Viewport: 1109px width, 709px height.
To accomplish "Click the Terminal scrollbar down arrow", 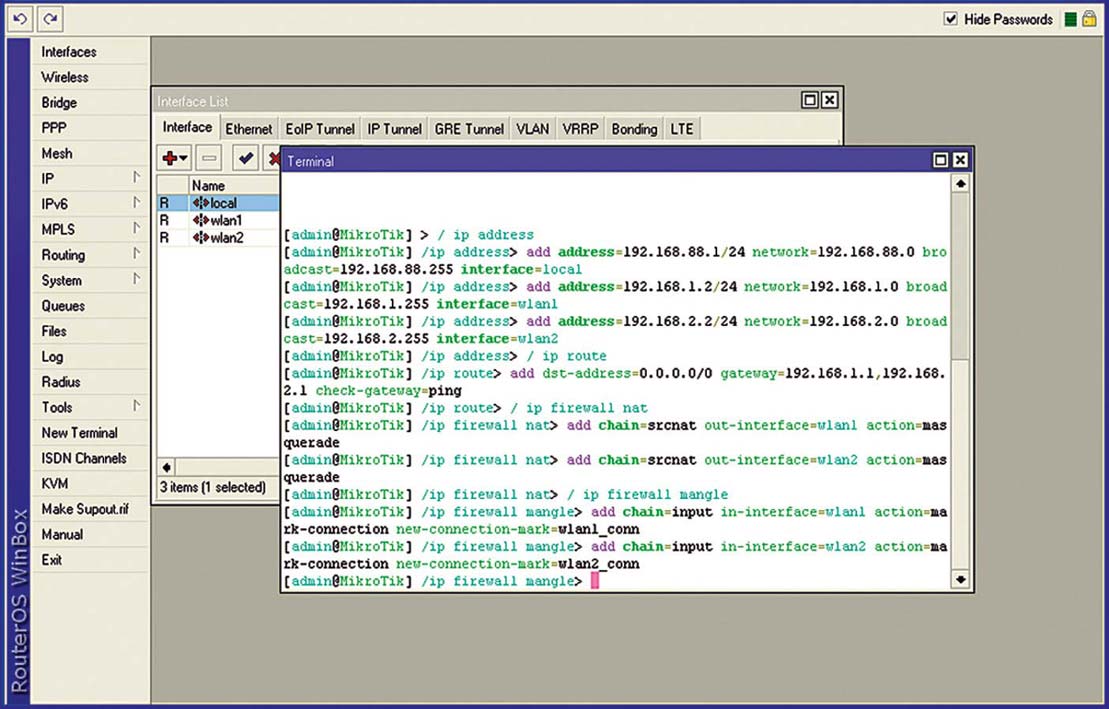I will [x=960, y=580].
